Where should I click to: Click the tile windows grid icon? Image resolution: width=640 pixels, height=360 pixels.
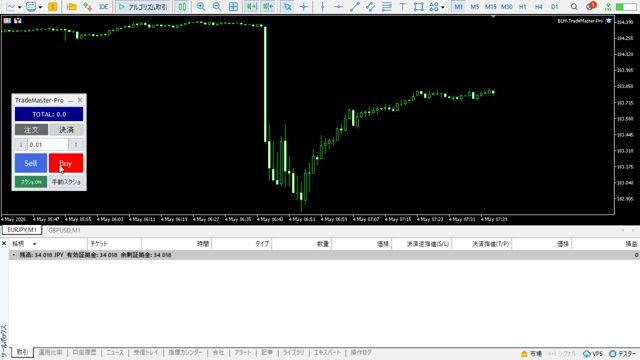(x=233, y=7)
